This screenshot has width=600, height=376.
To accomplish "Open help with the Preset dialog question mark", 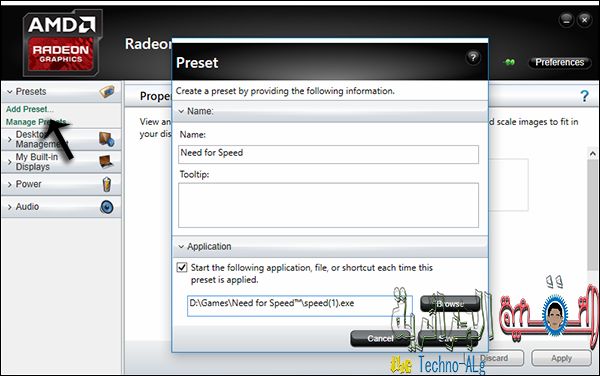I will [473, 58].
